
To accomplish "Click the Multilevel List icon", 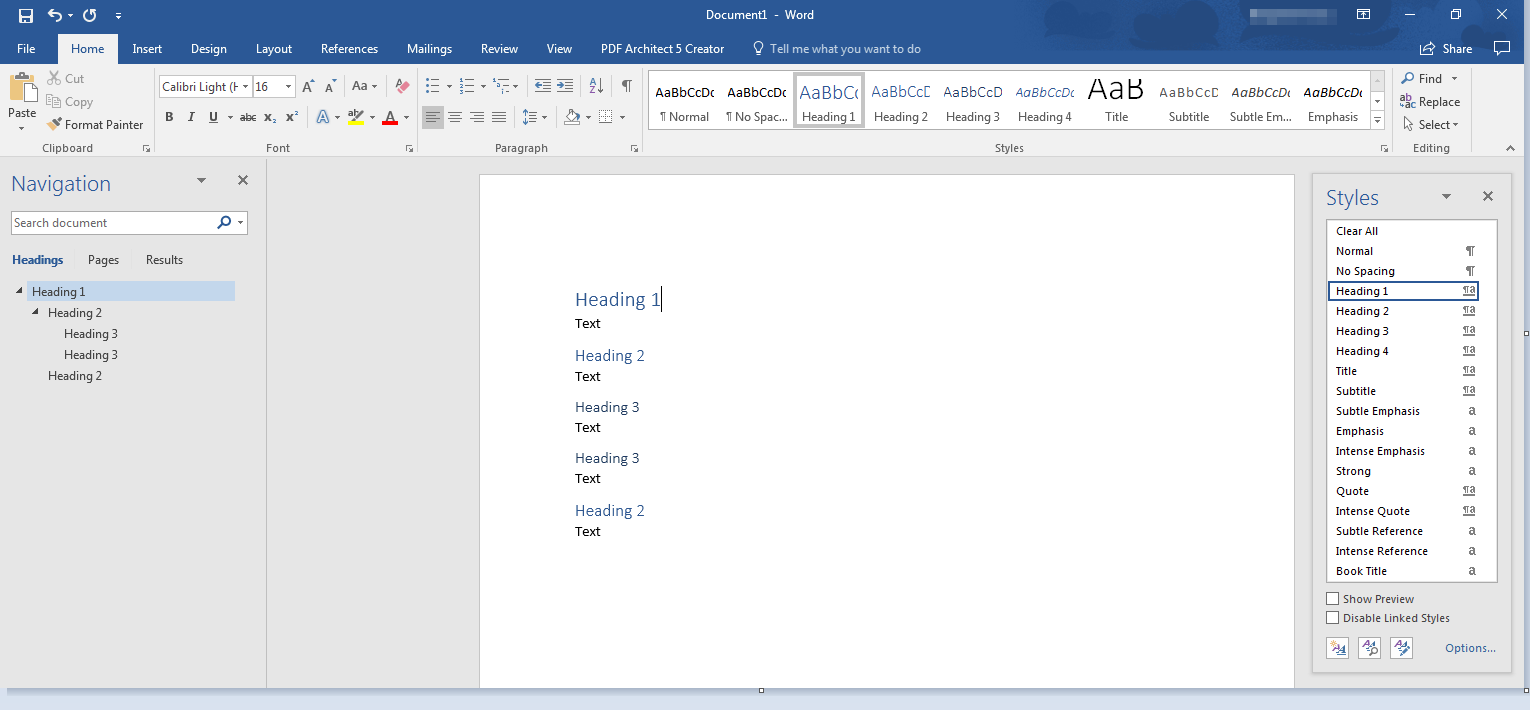I will pos(501,87).
